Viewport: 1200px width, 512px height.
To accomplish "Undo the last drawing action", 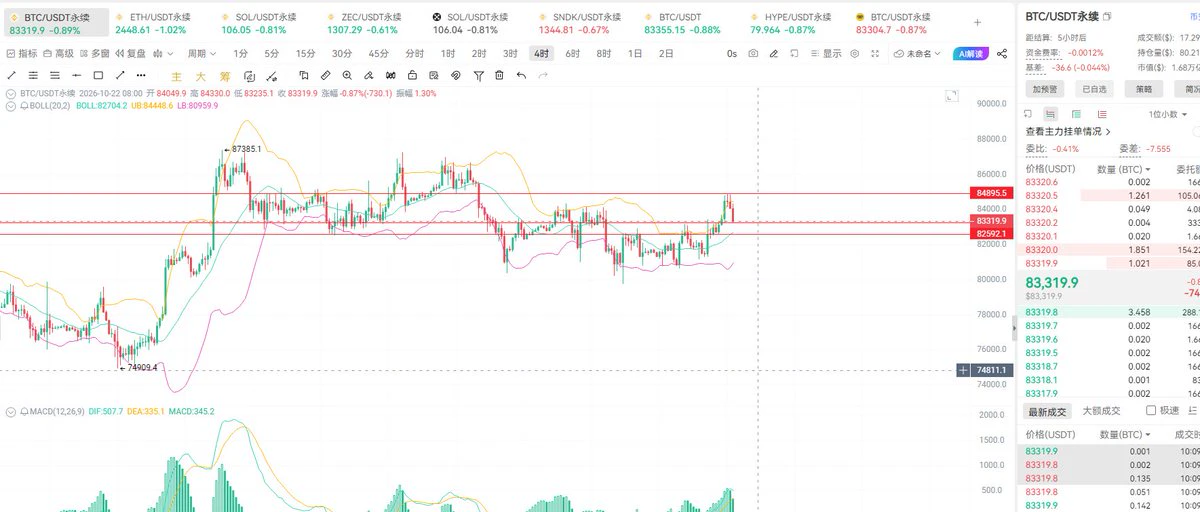I will [521, 75].
